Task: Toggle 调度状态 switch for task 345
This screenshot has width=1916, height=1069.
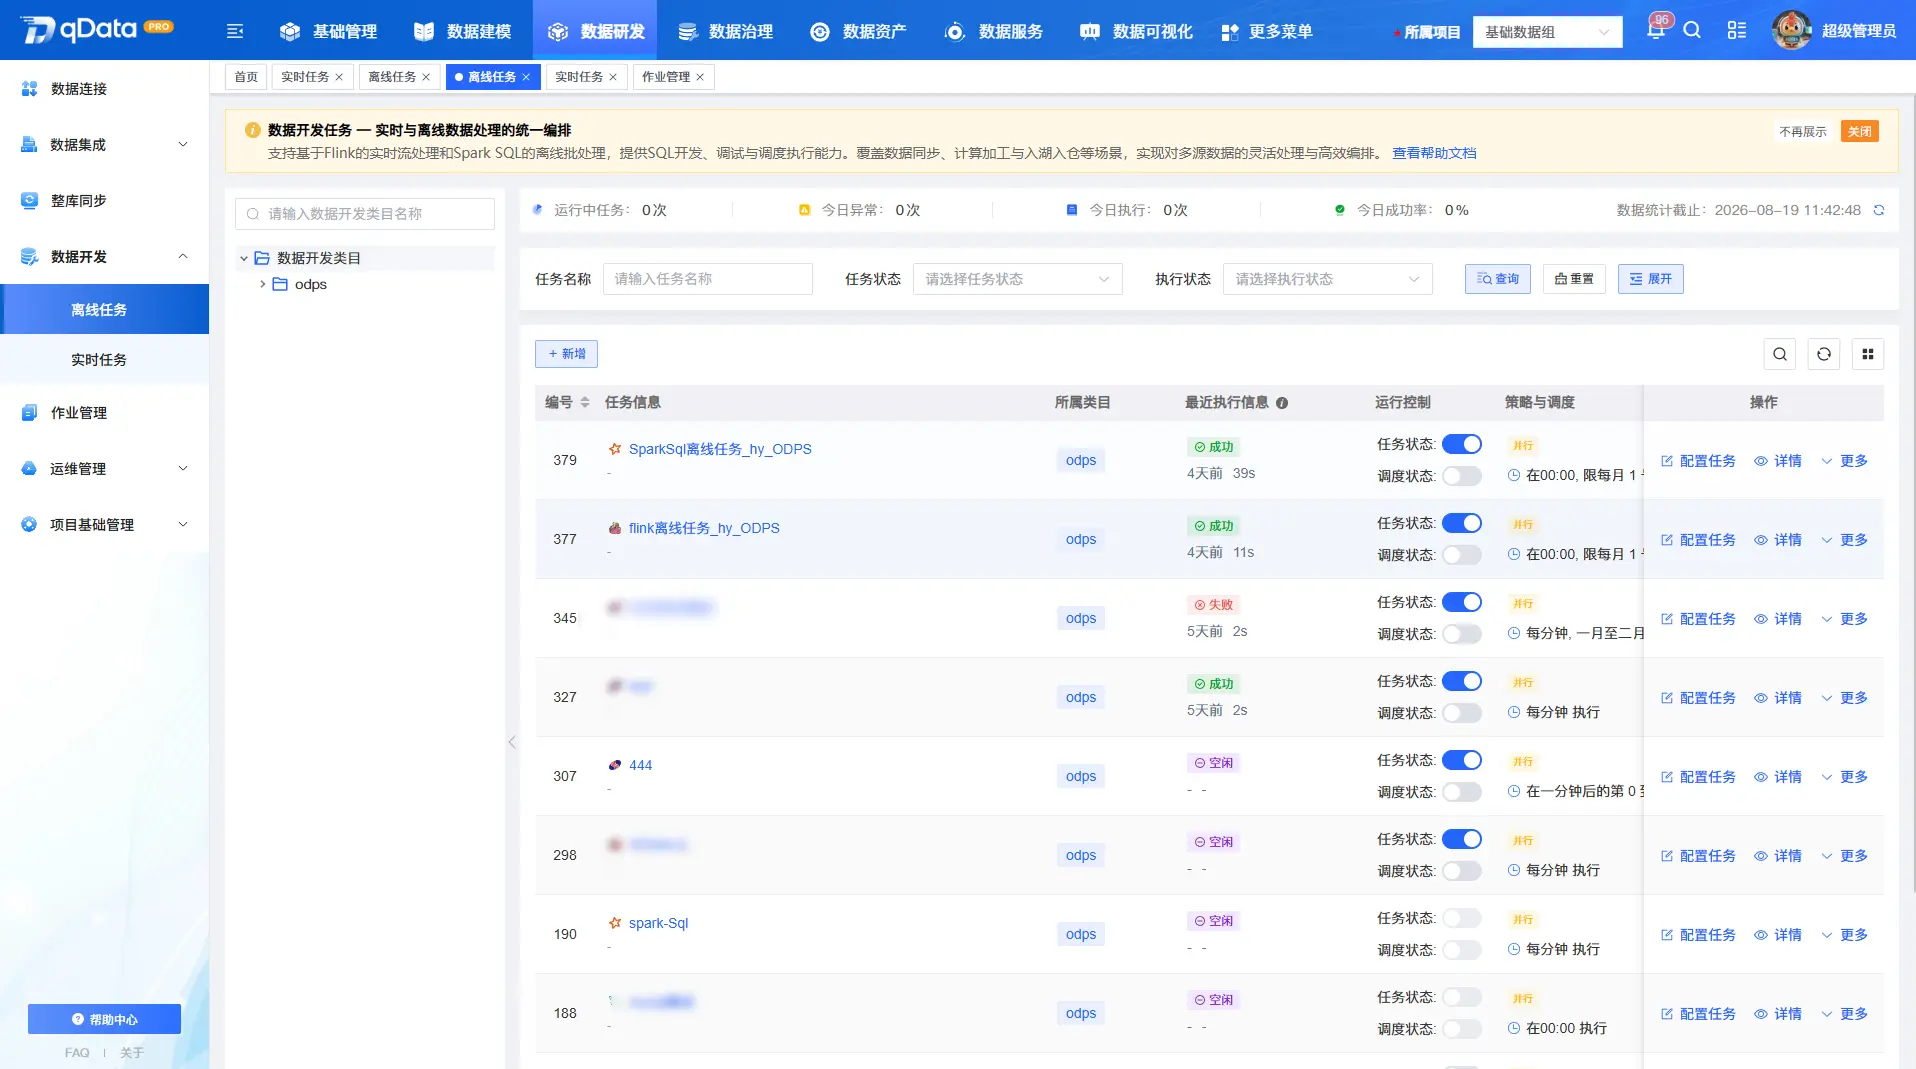Action: coord(1461,634)
